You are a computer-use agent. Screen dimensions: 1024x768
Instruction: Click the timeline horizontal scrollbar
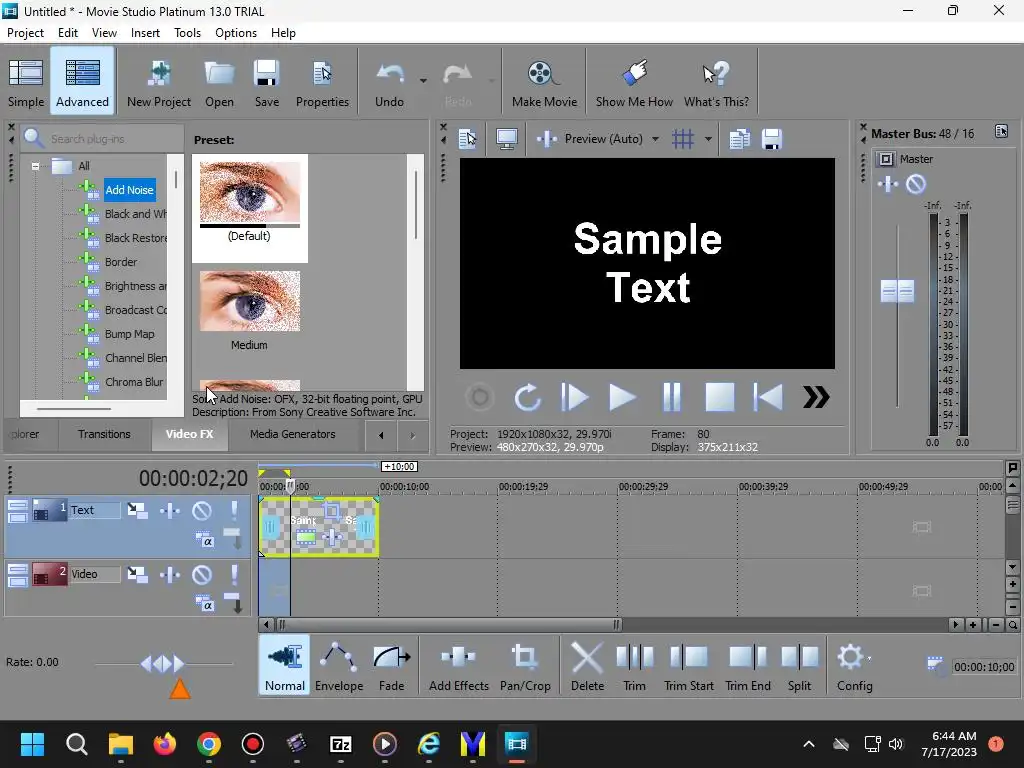(x=448, y=625)
